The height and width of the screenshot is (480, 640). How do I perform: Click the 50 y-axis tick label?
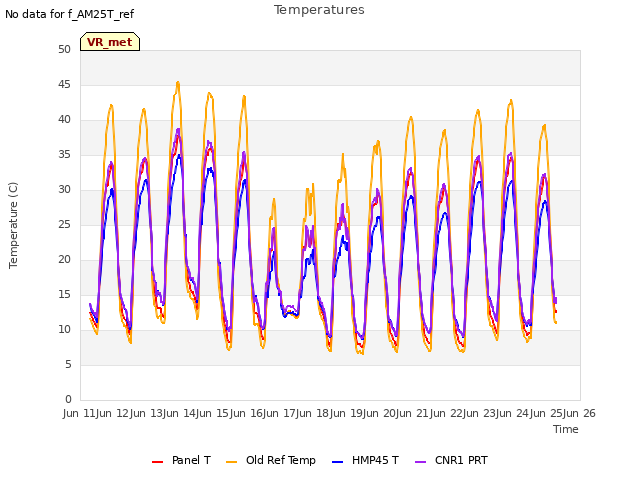tap(64, 49)
